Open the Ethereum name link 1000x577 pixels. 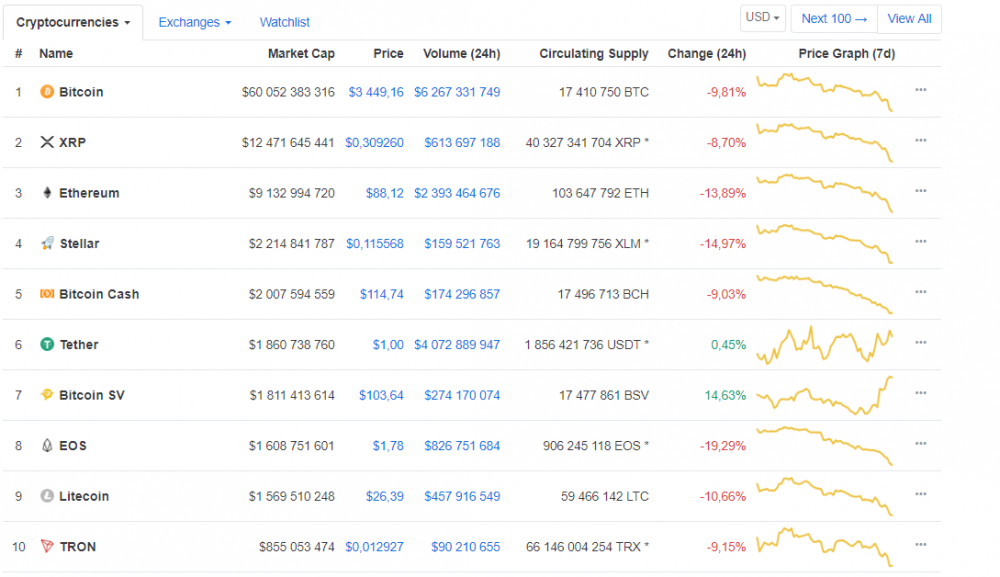click(x=89, y=193)
